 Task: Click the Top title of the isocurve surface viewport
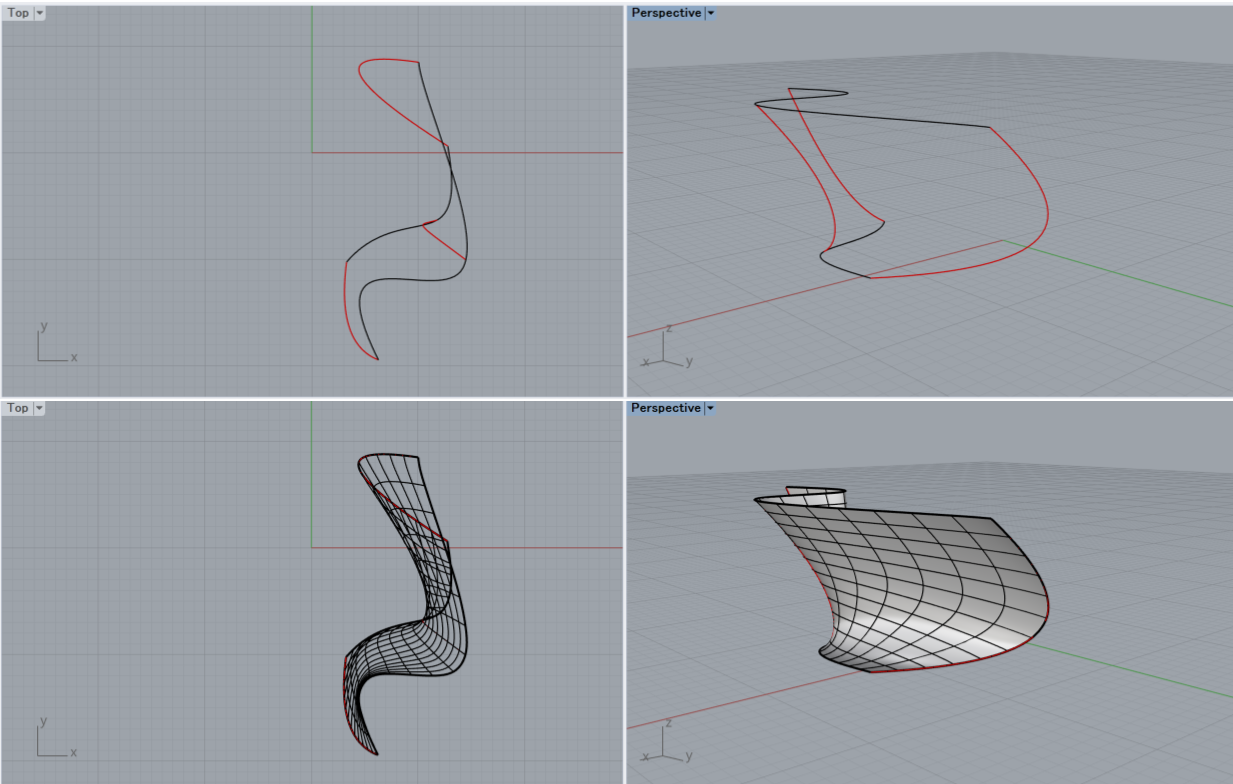coord(18,408)
